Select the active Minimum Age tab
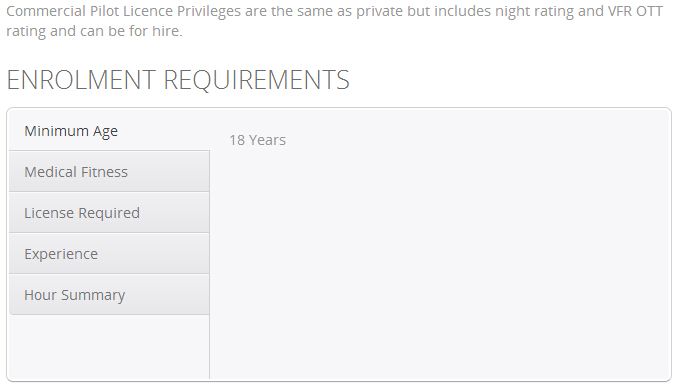 (x=109, y=131)
